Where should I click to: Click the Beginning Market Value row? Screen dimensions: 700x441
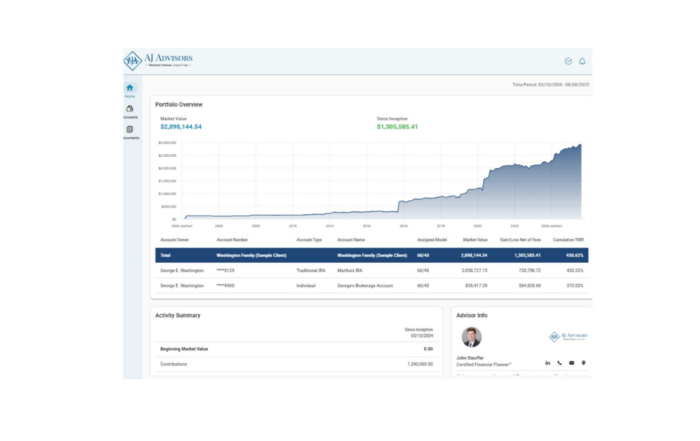tap(296, 349)
